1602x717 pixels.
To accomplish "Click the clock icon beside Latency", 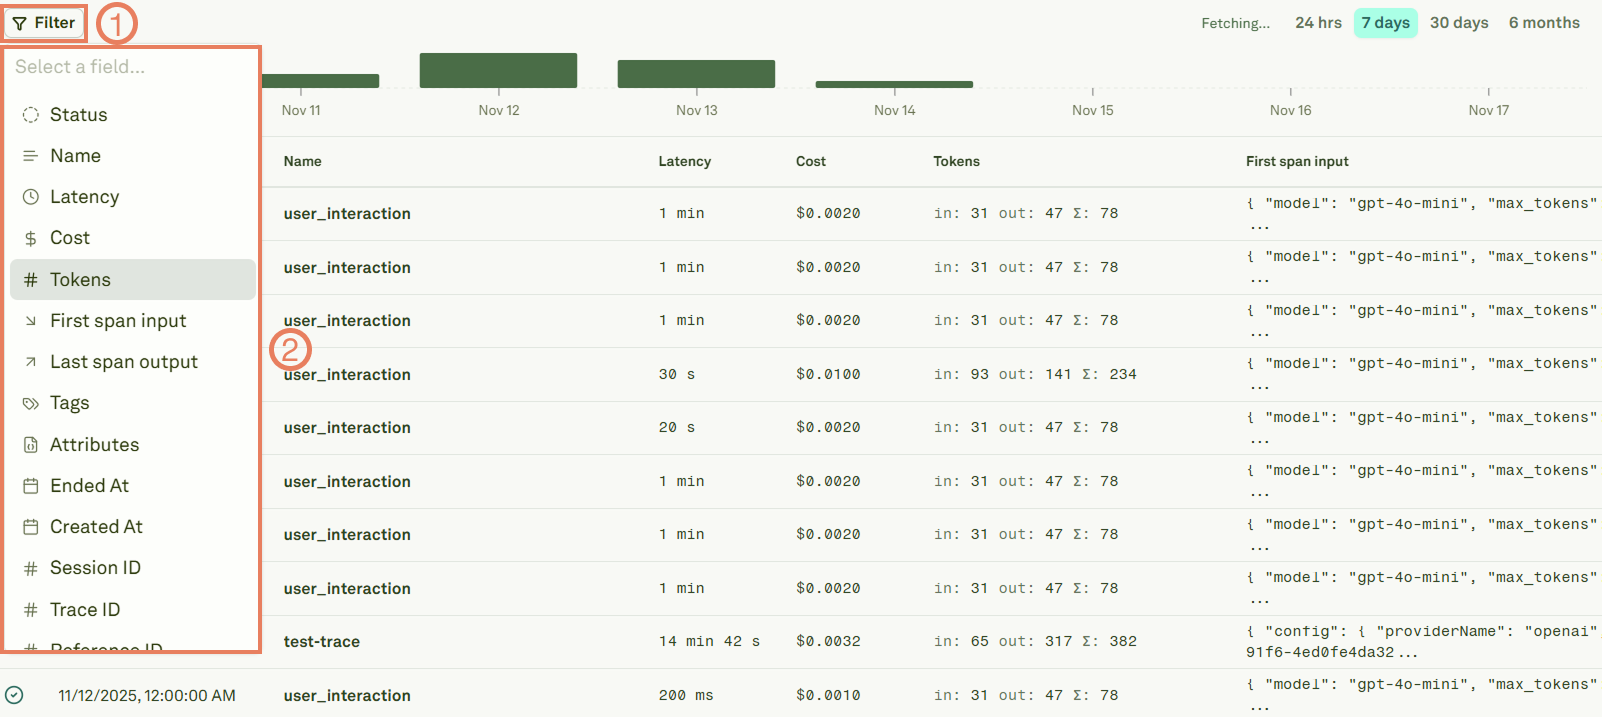I will (31, 197).
